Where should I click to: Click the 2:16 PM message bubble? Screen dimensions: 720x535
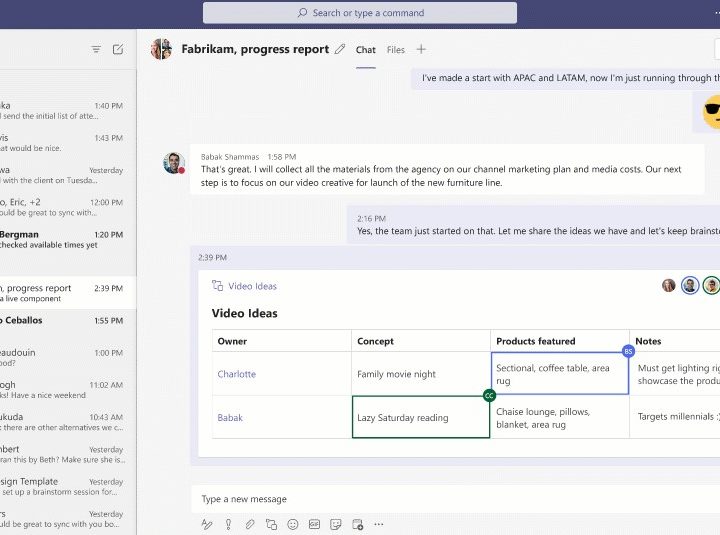[533, 225]
